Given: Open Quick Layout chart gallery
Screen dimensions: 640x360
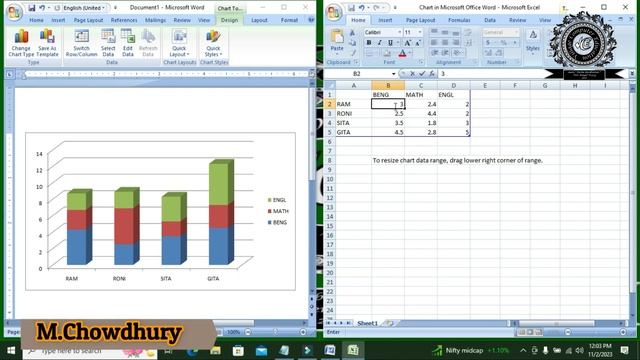Looking at the screenshot, I should click(179, 43).
